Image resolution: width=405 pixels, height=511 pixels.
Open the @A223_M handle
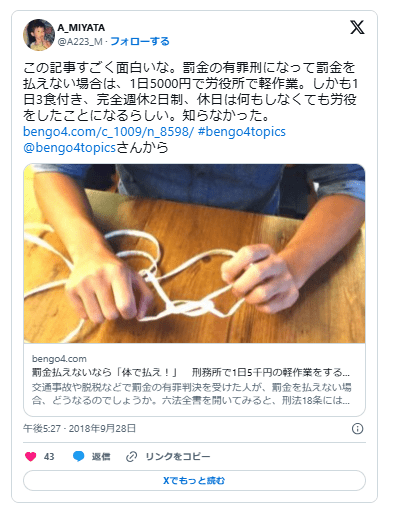coord(80,42)
